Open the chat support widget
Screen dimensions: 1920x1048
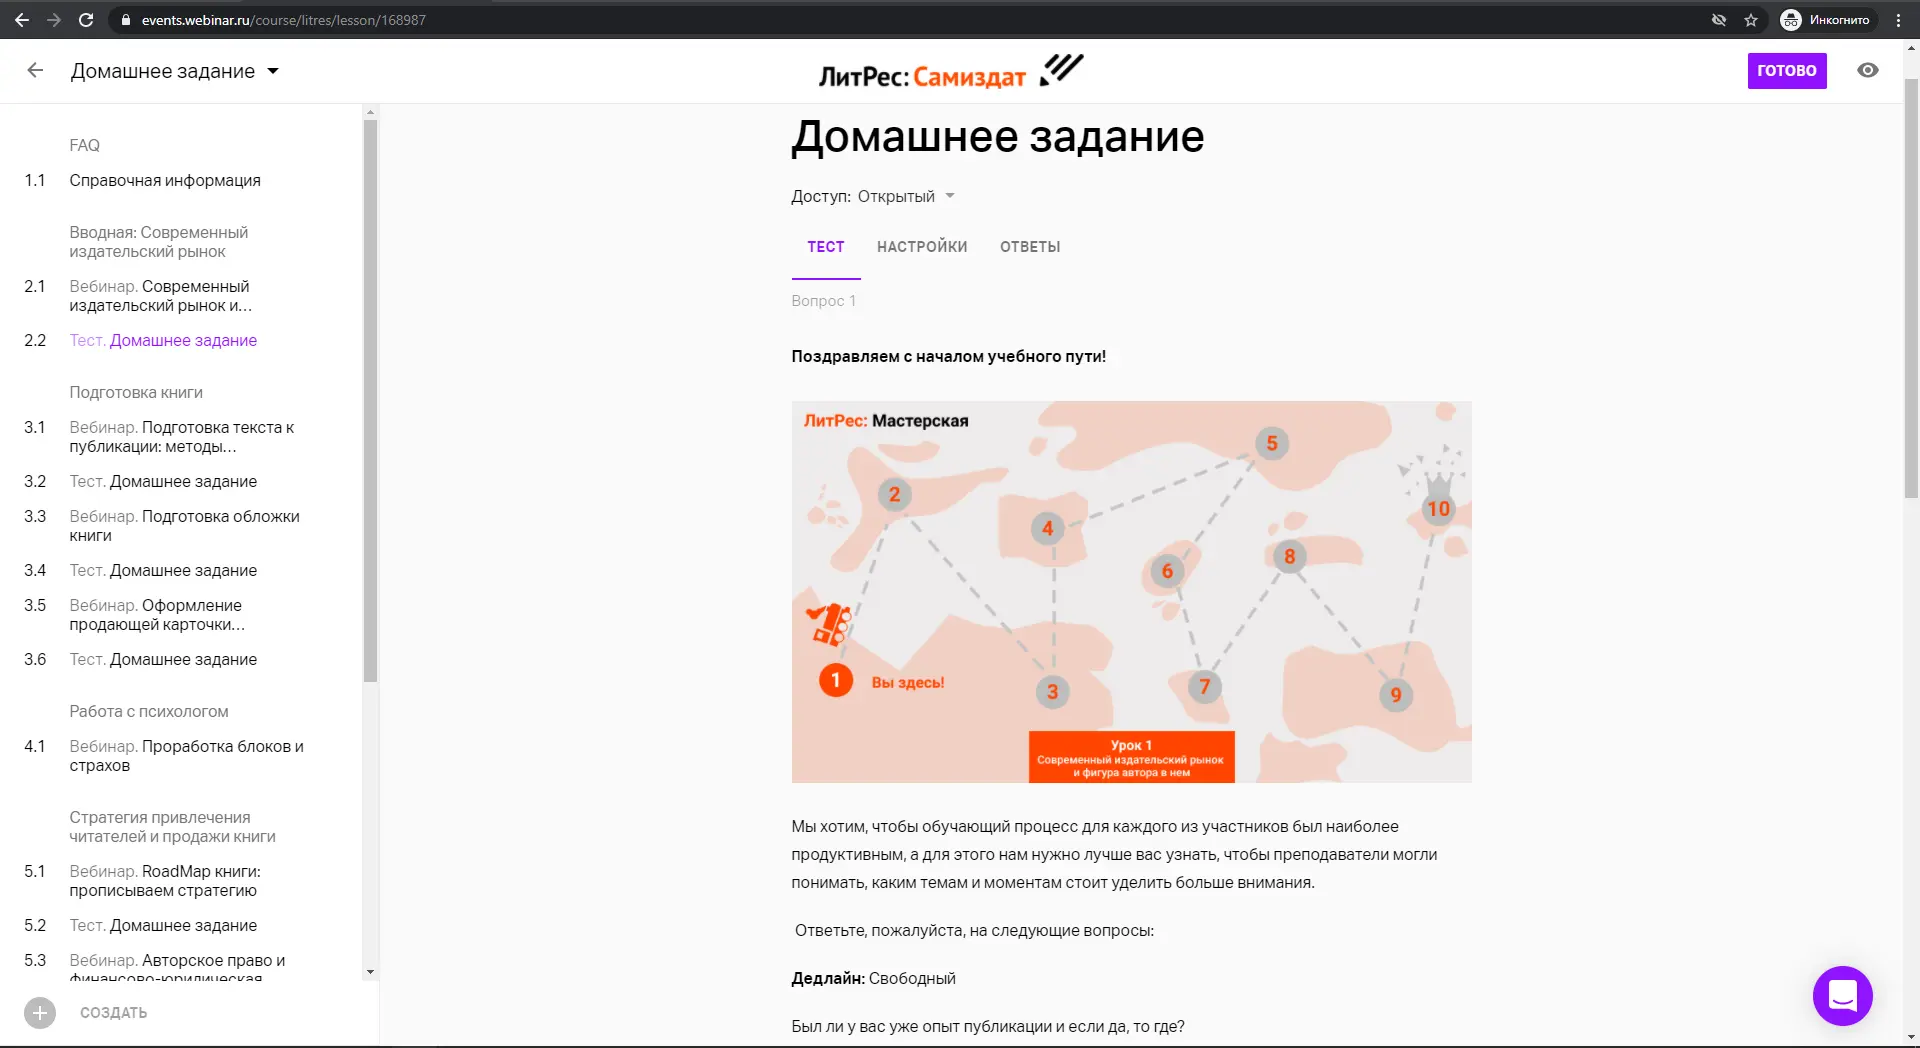click(x=1842, y=995)
